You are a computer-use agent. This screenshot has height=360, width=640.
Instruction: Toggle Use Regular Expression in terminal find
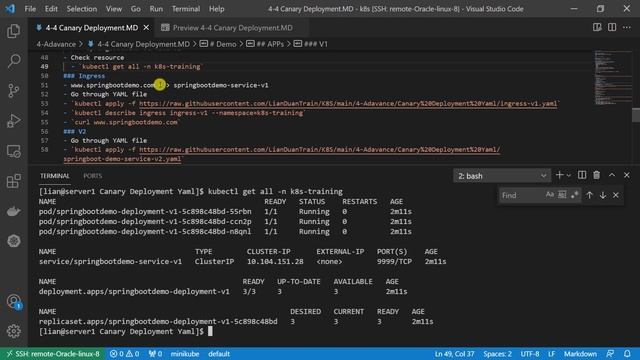tap(574, 195)
